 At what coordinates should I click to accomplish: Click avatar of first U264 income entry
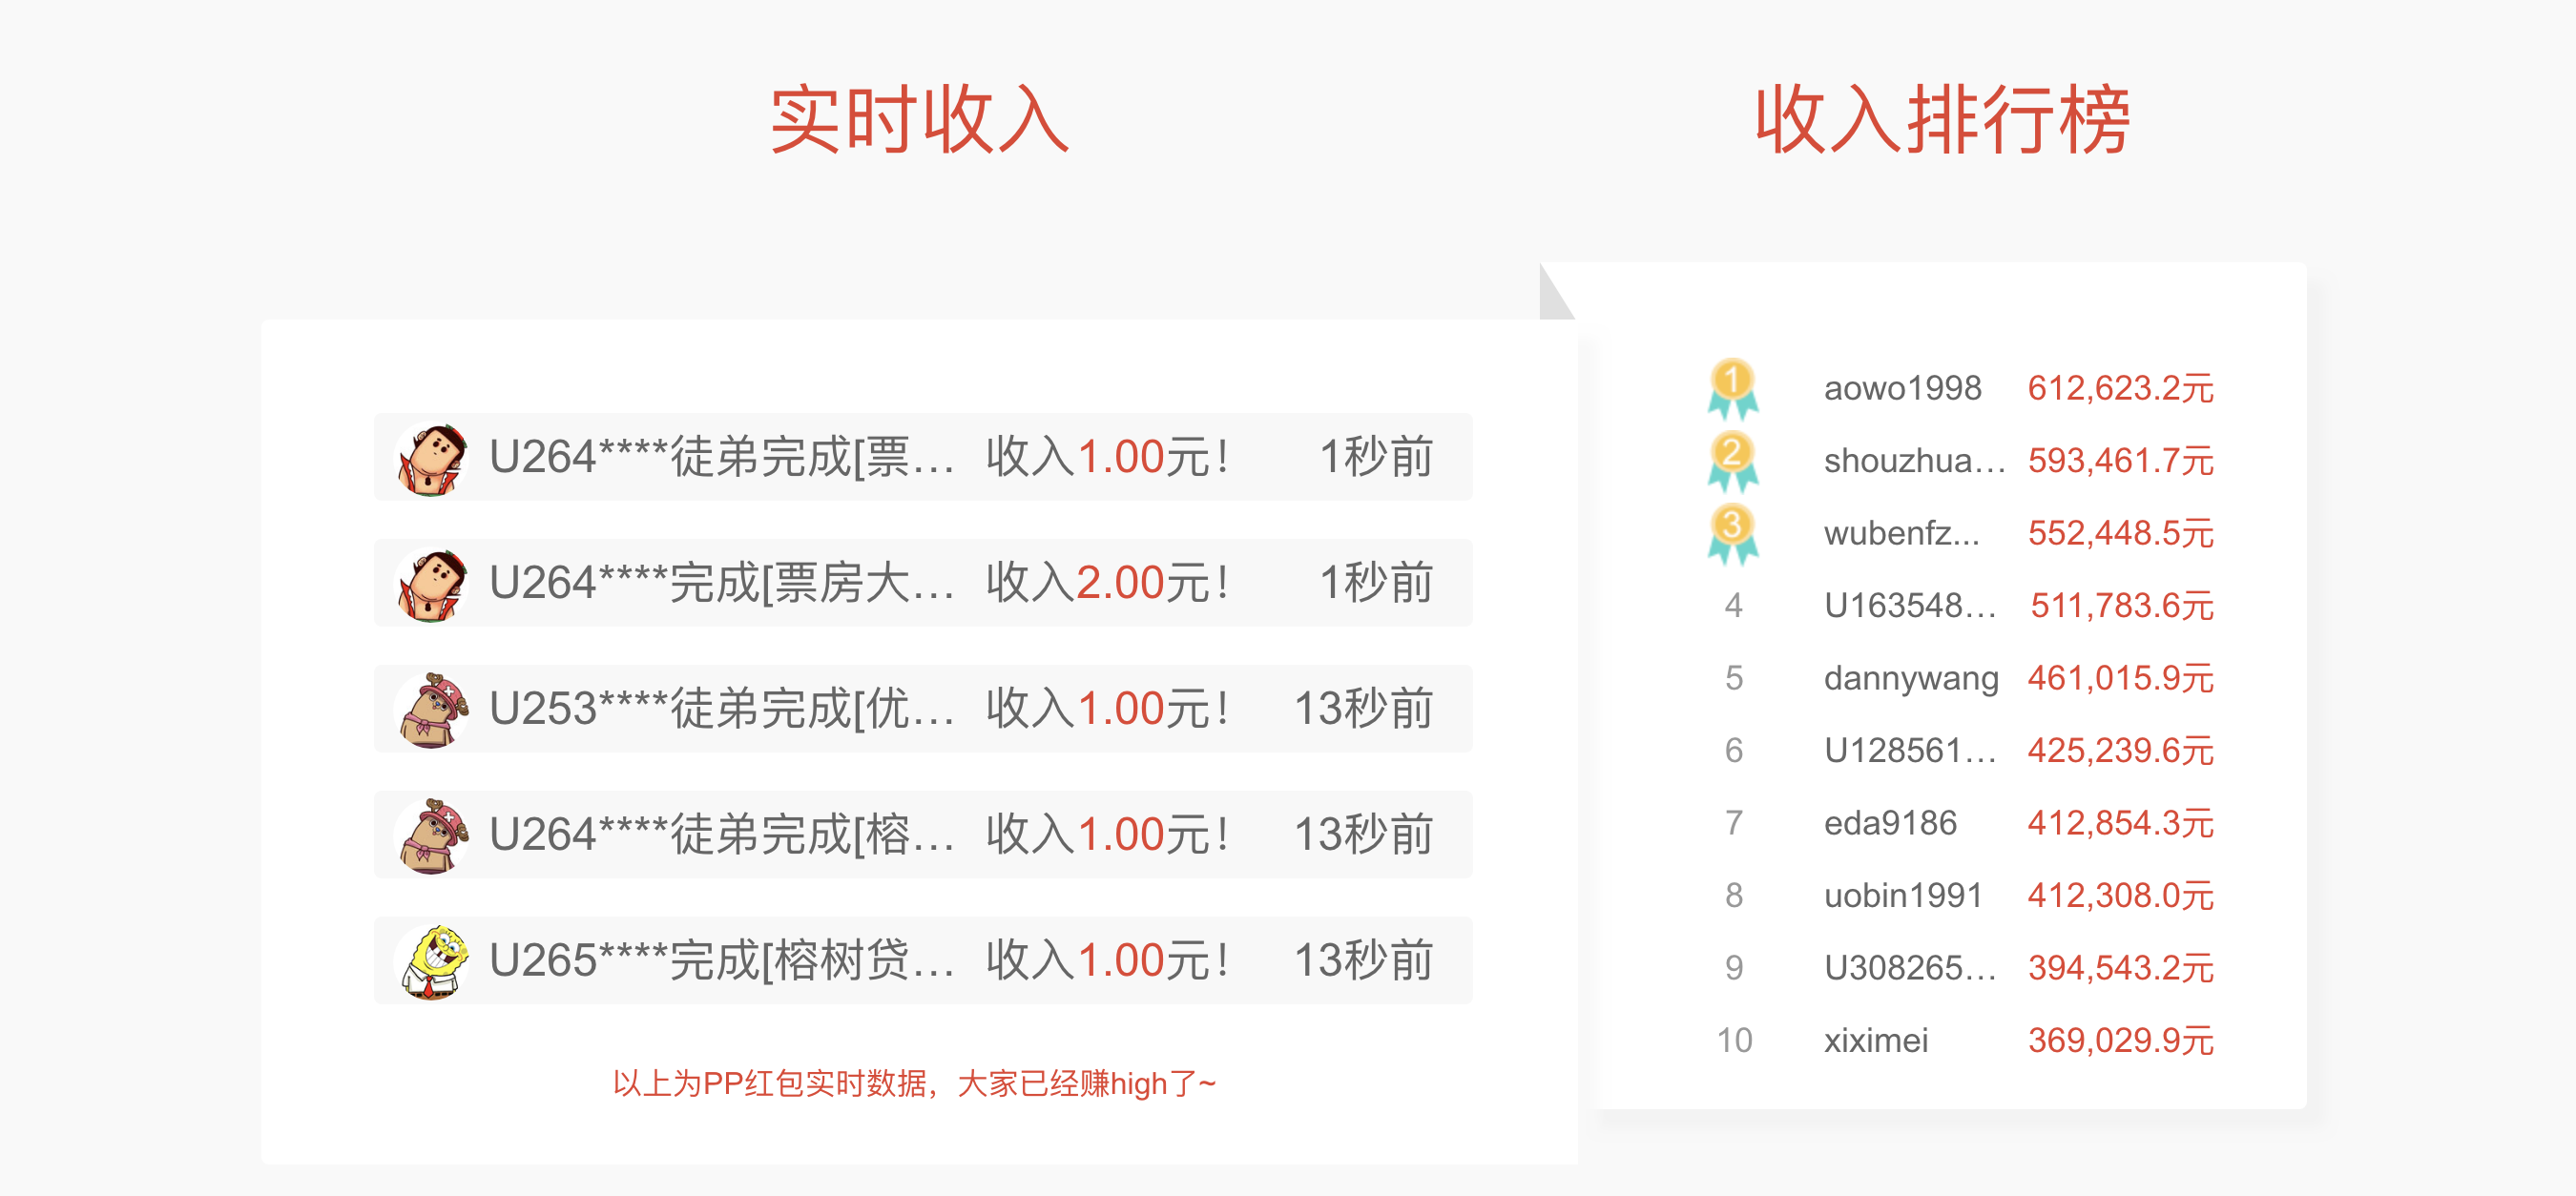tap(432, 458)
